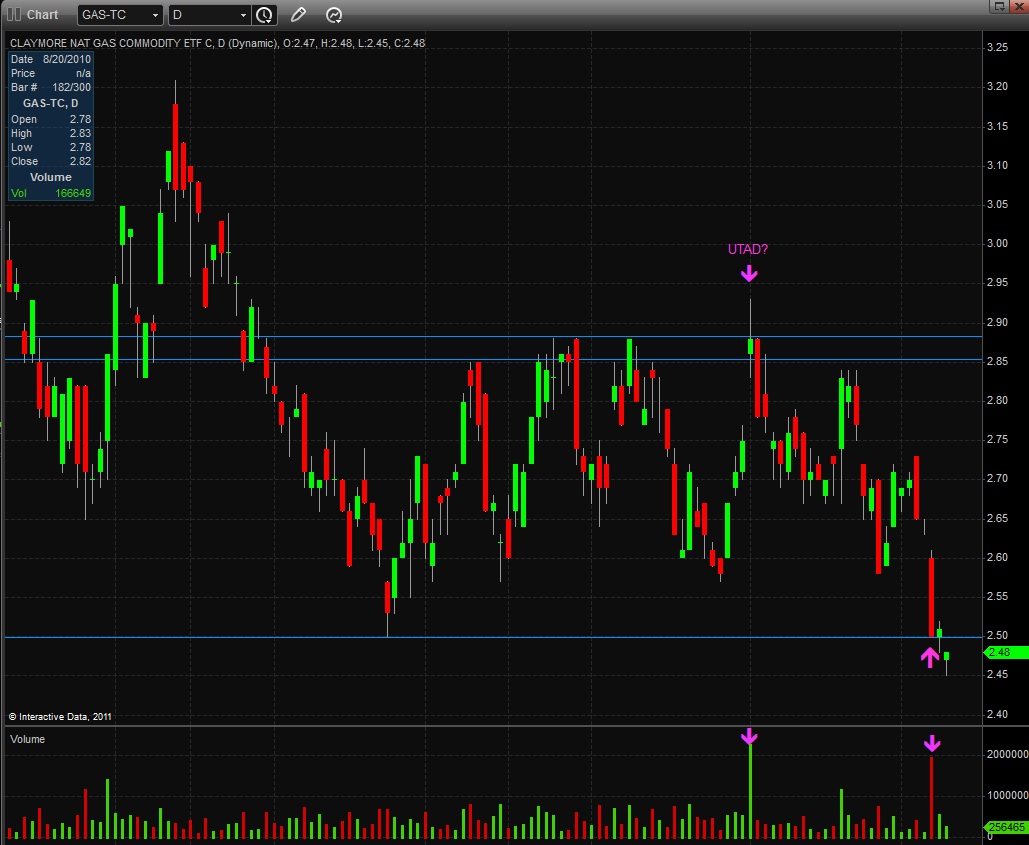Open the chart indicators icon menu
This screenshot has height=845, width=1029.
(x=333, y=14)
